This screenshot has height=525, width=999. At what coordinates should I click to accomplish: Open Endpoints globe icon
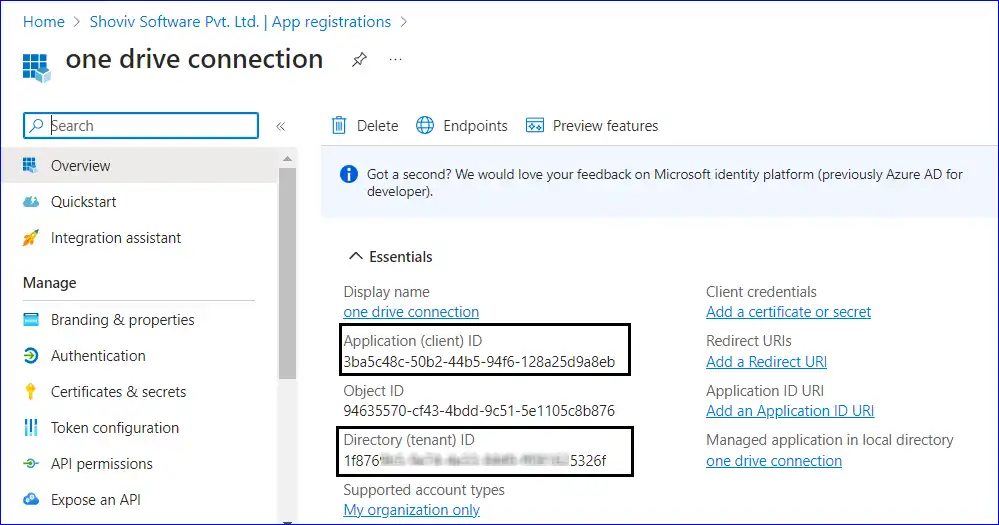pos(425,126)
